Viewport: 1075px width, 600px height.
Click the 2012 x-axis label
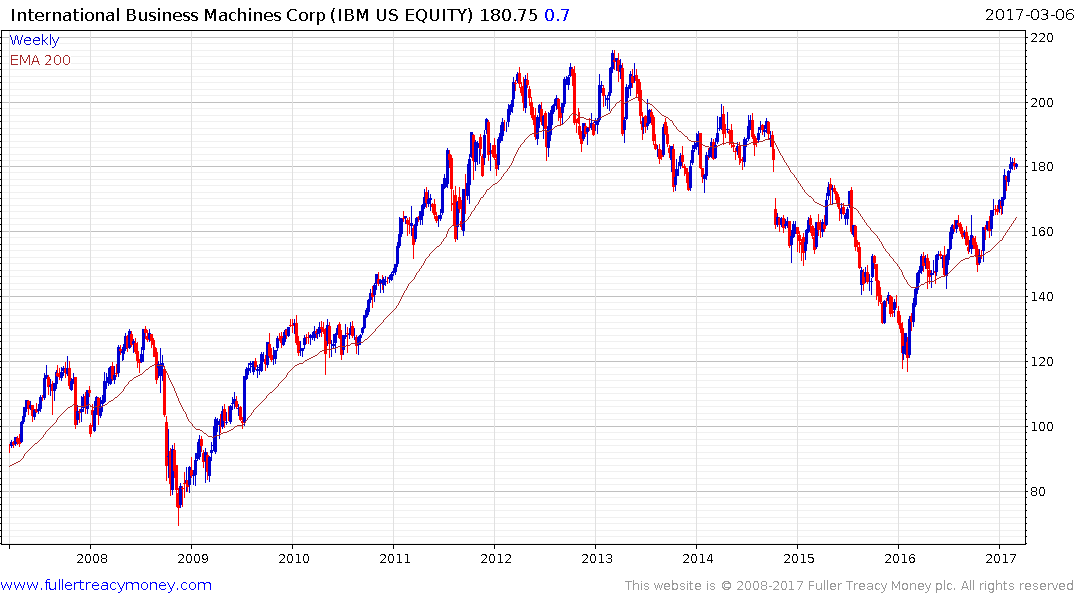click(496, 558)
